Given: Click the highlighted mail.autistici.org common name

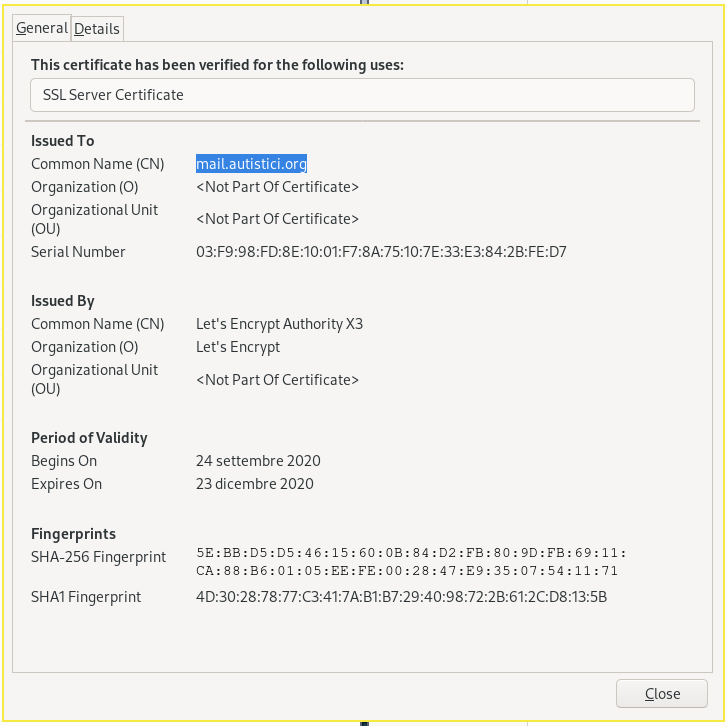Looking at the screenshot, I should click(251, 164).
